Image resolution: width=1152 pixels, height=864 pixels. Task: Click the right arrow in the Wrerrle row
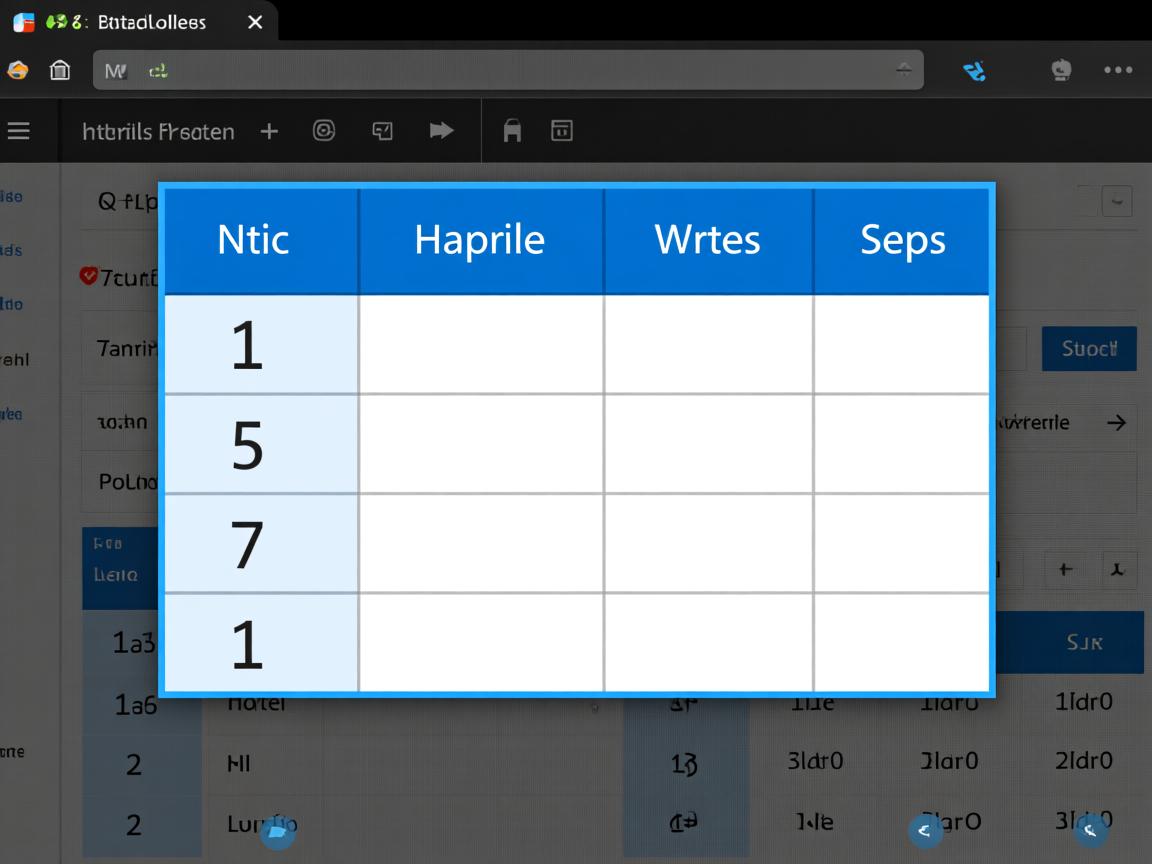pyautogui.click(x=1116, y=423)
